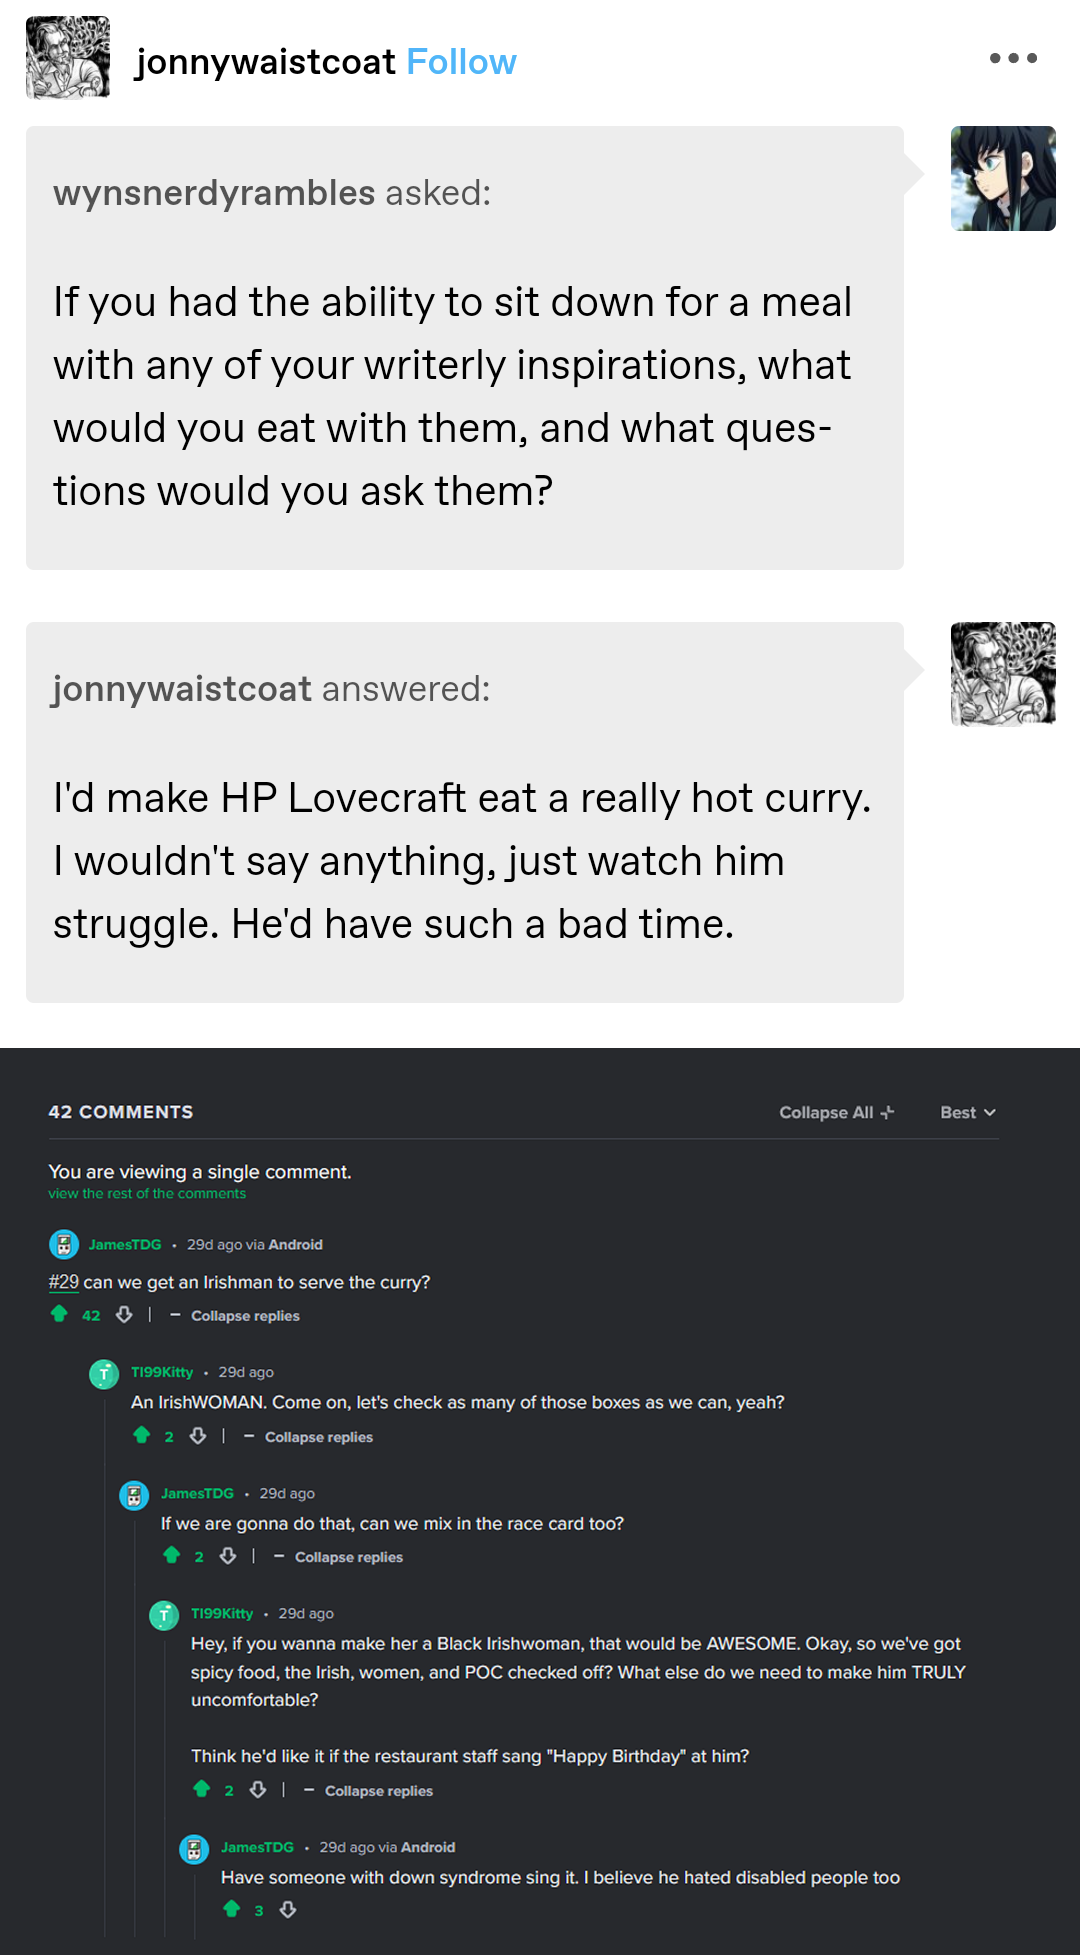This screenshot has width=1080, height=1955.
Task: Collapse replies under the Irishman curry comment
Action: pyautogui.click(x=236, y=1316)
